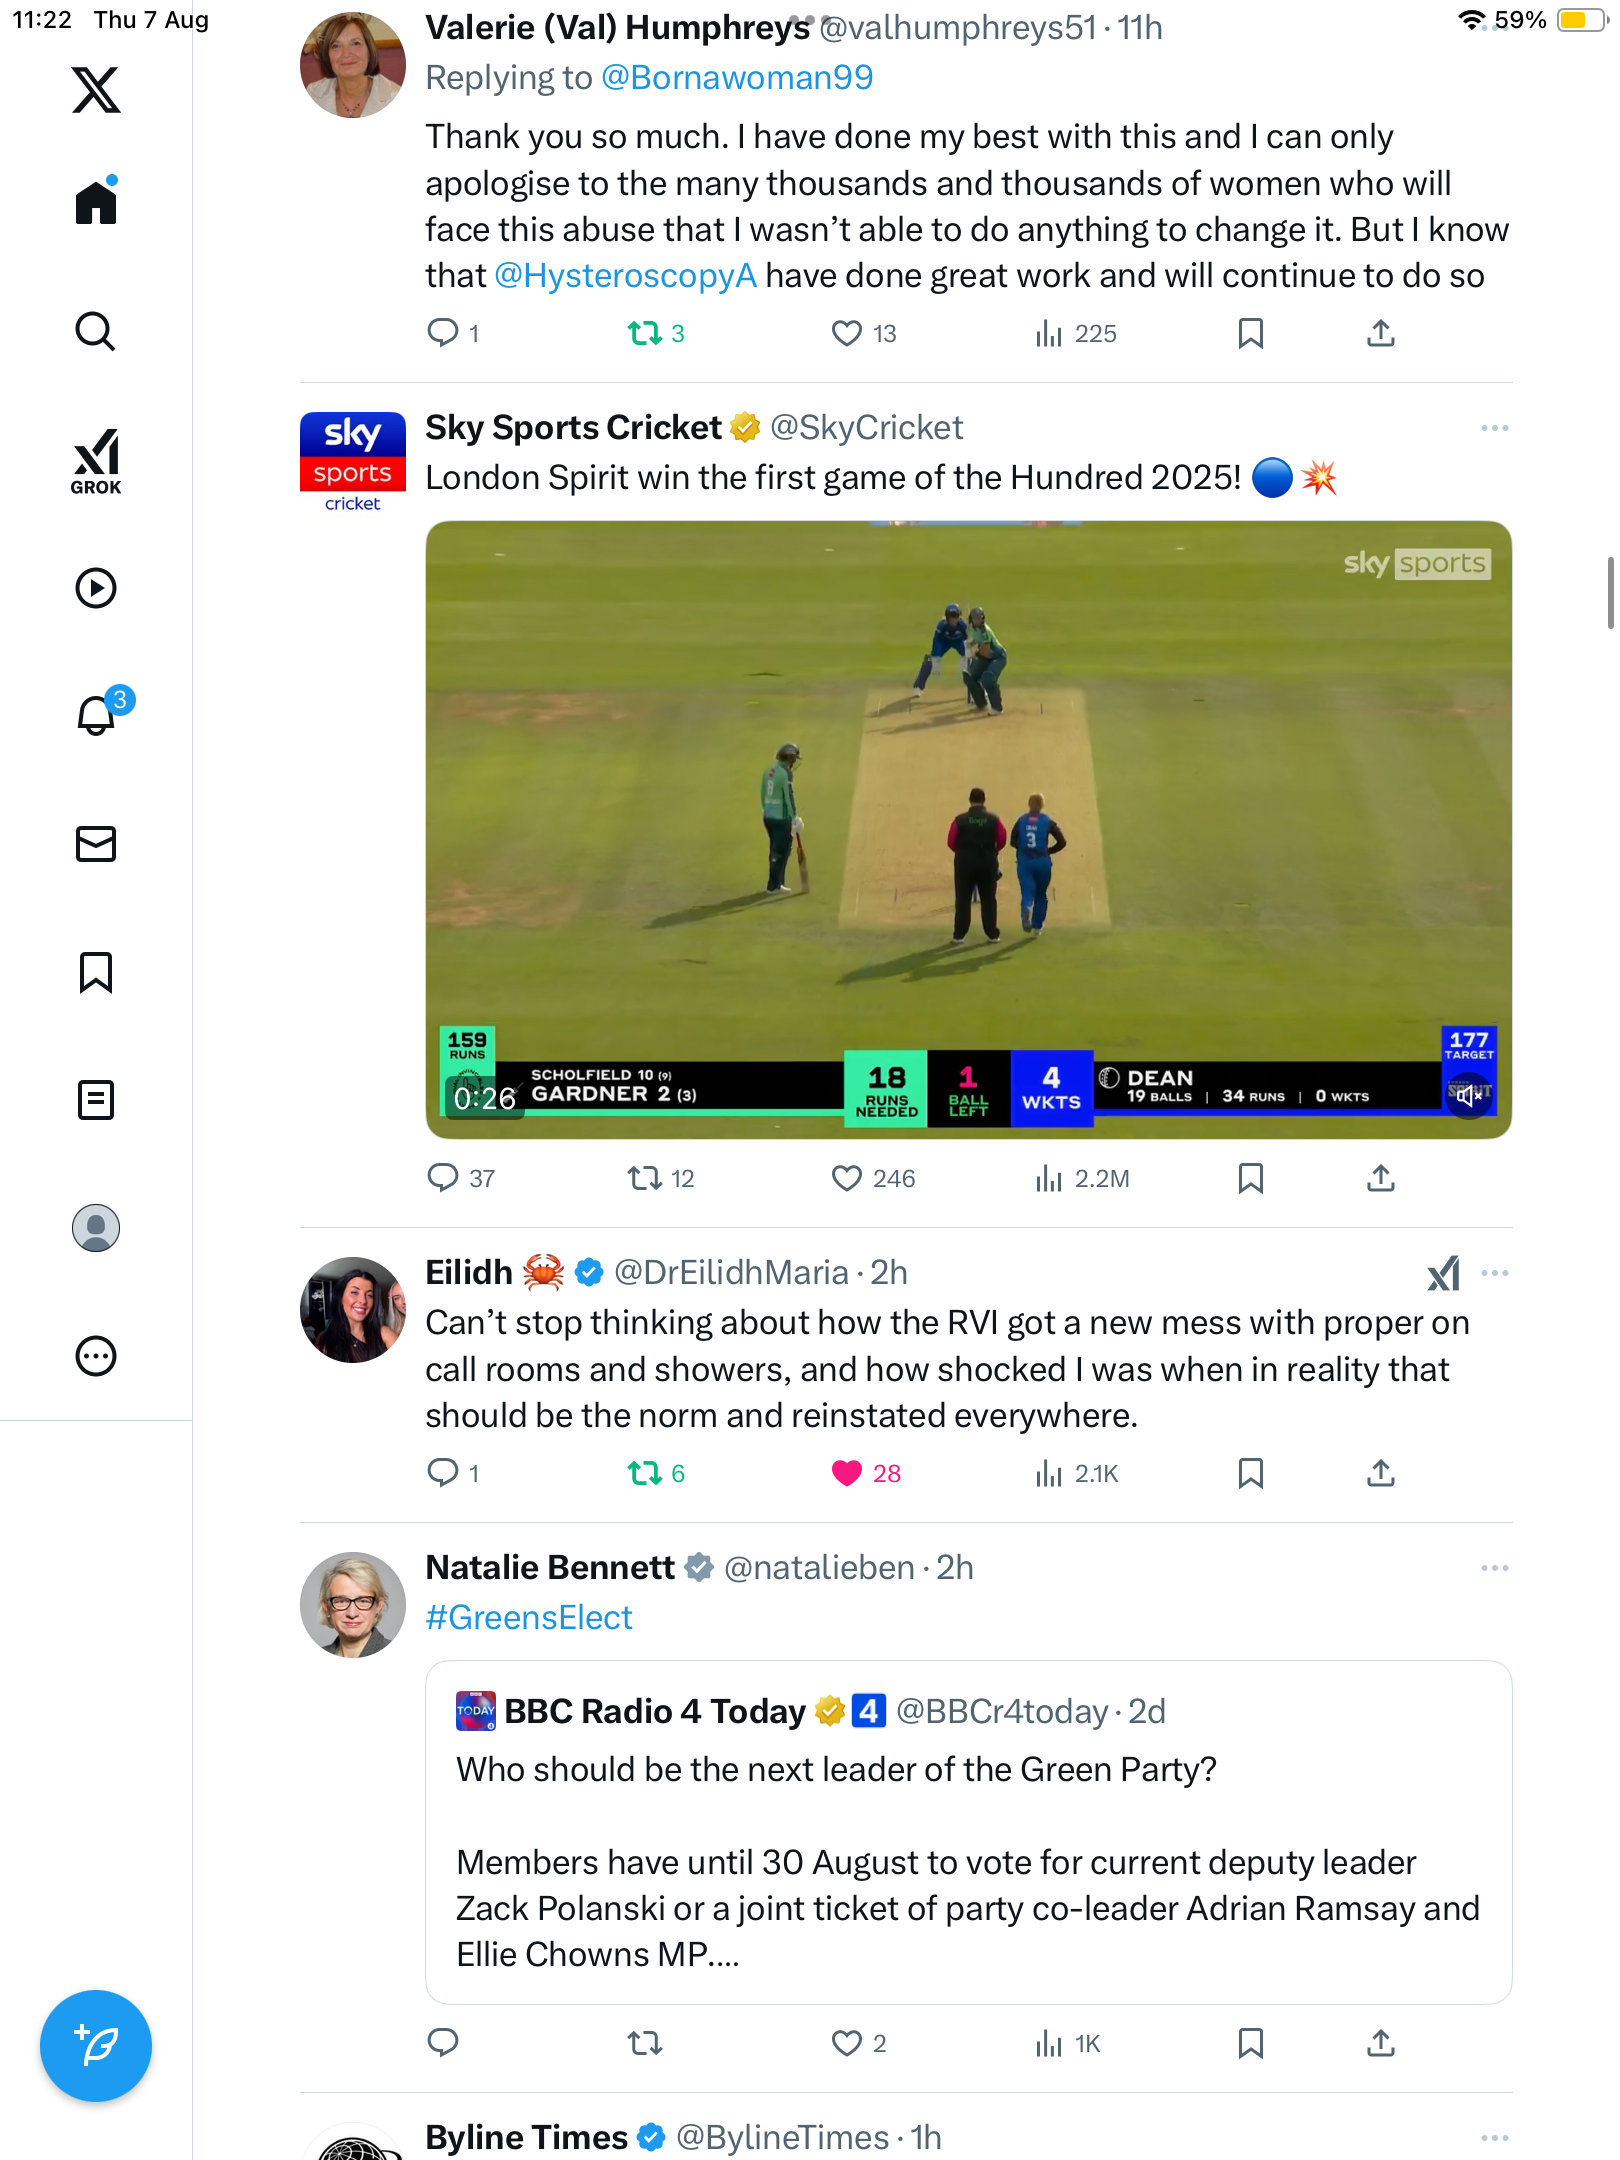
Task: Unlike Eilidh's post with 28 likes
Action: point(846,1473)
